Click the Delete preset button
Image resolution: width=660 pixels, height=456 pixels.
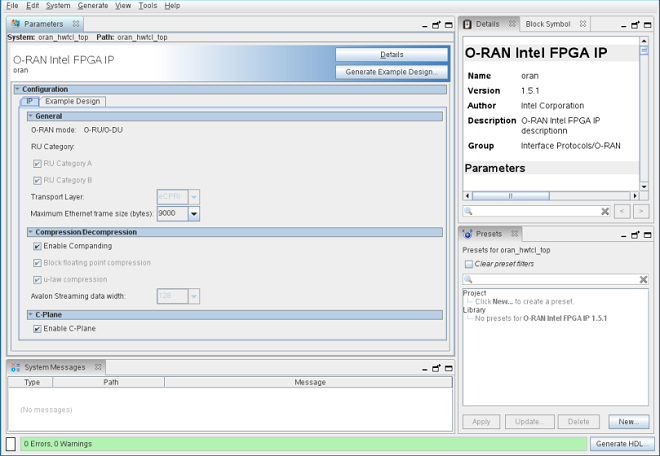[x=578, y=421]
